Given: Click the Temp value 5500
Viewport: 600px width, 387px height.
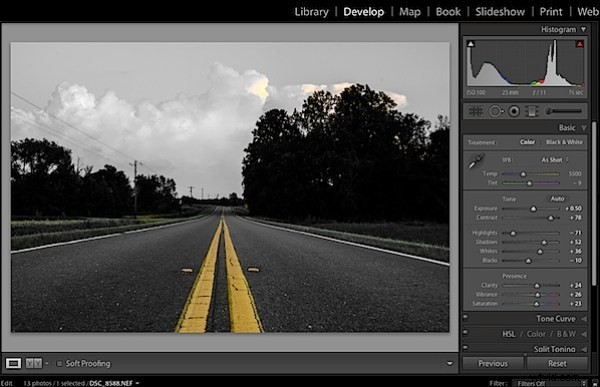Looking at the screenshot, I should click(575, 174).
